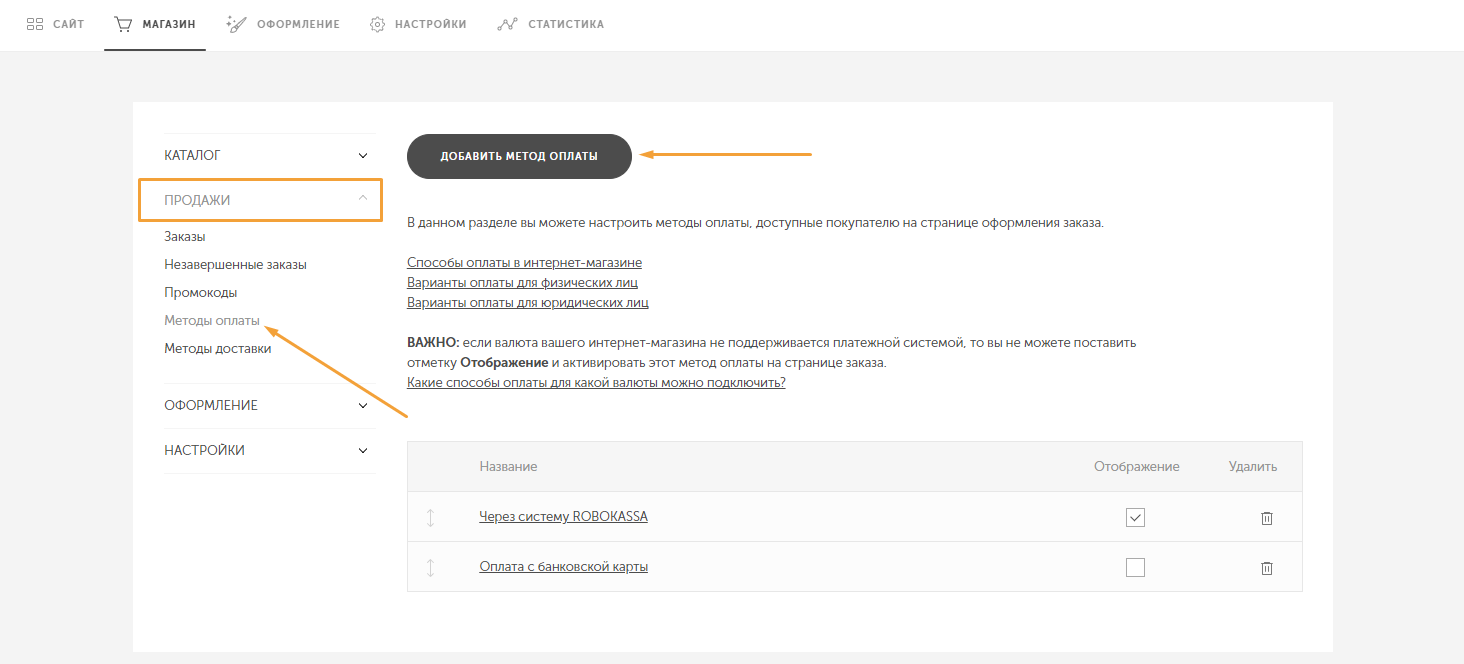Open the САЙТ top tab

tap(55, 24)
